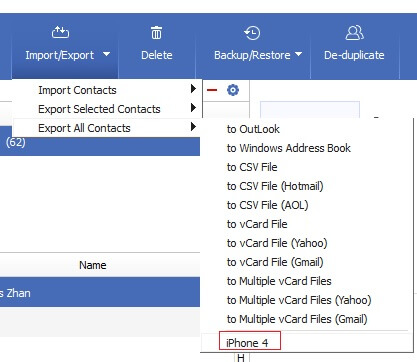Open the Import/Export toolbar menu
The image size is (417, 362).
65,46
